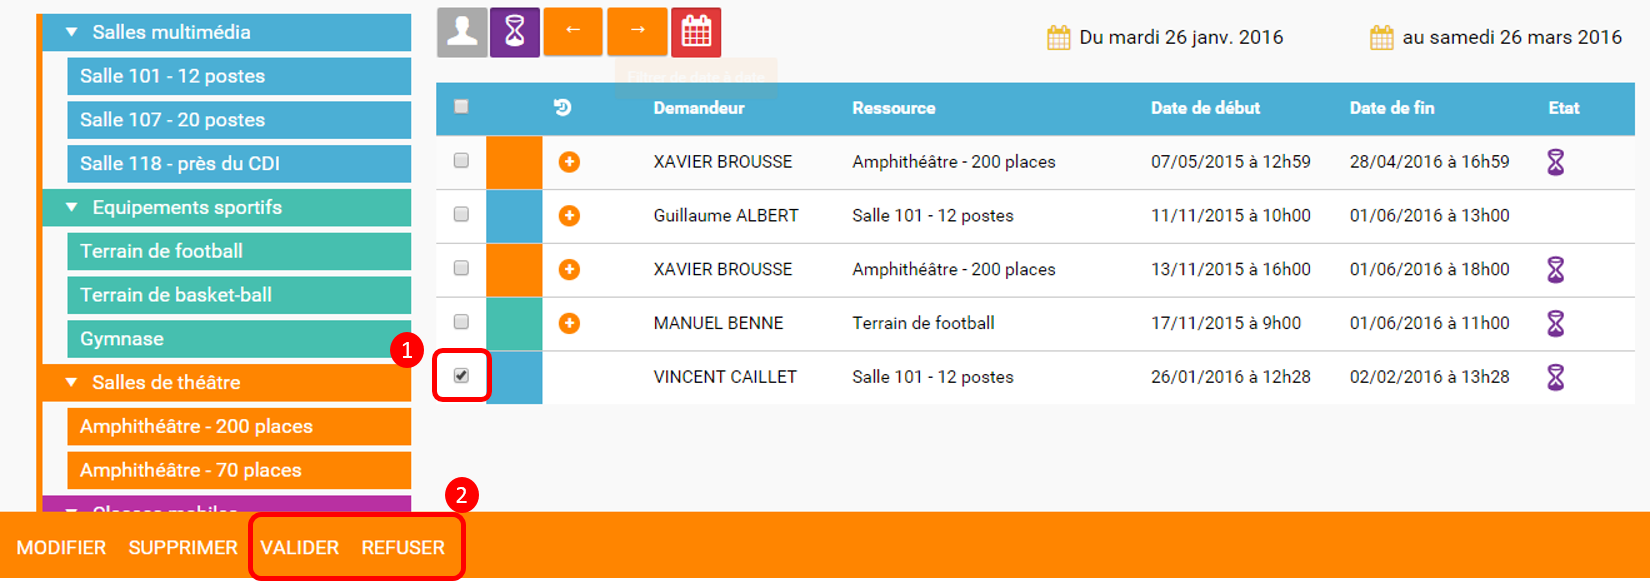Click the history icon in table header
This screenshot has height=581, width=1650.
[563, 107]
